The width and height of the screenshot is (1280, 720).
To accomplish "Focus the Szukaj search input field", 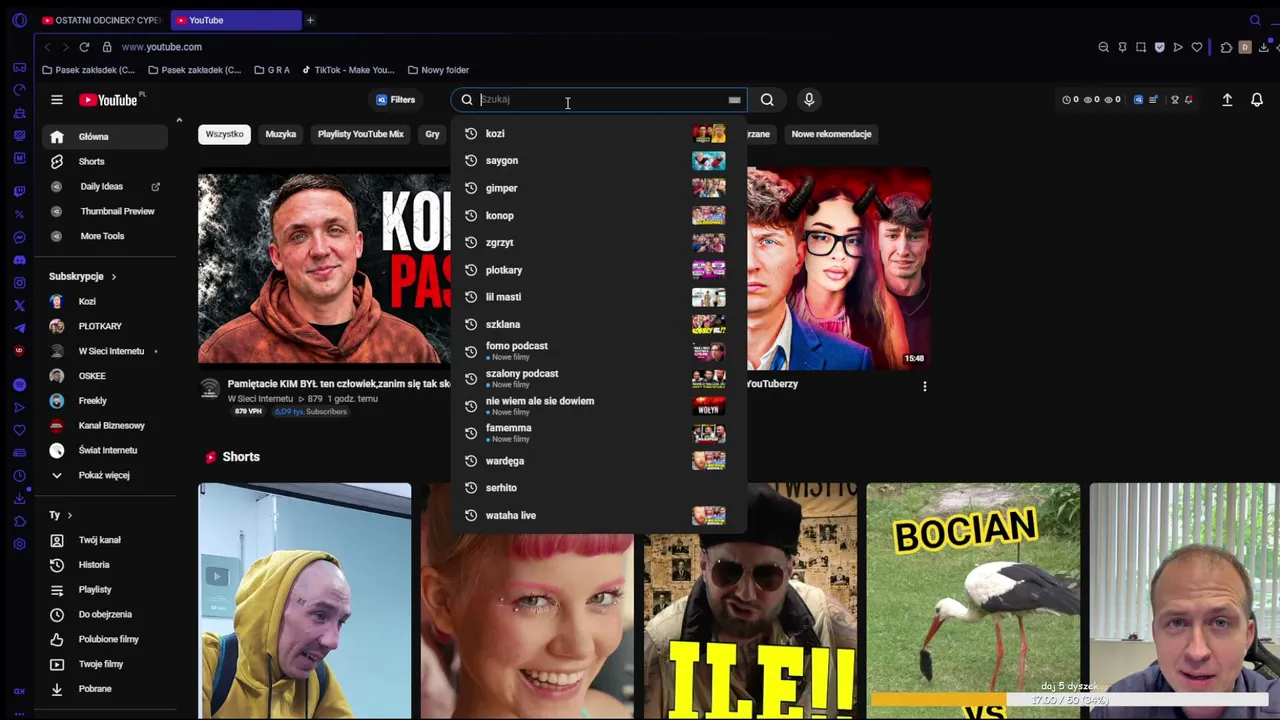I will point(602,100).
